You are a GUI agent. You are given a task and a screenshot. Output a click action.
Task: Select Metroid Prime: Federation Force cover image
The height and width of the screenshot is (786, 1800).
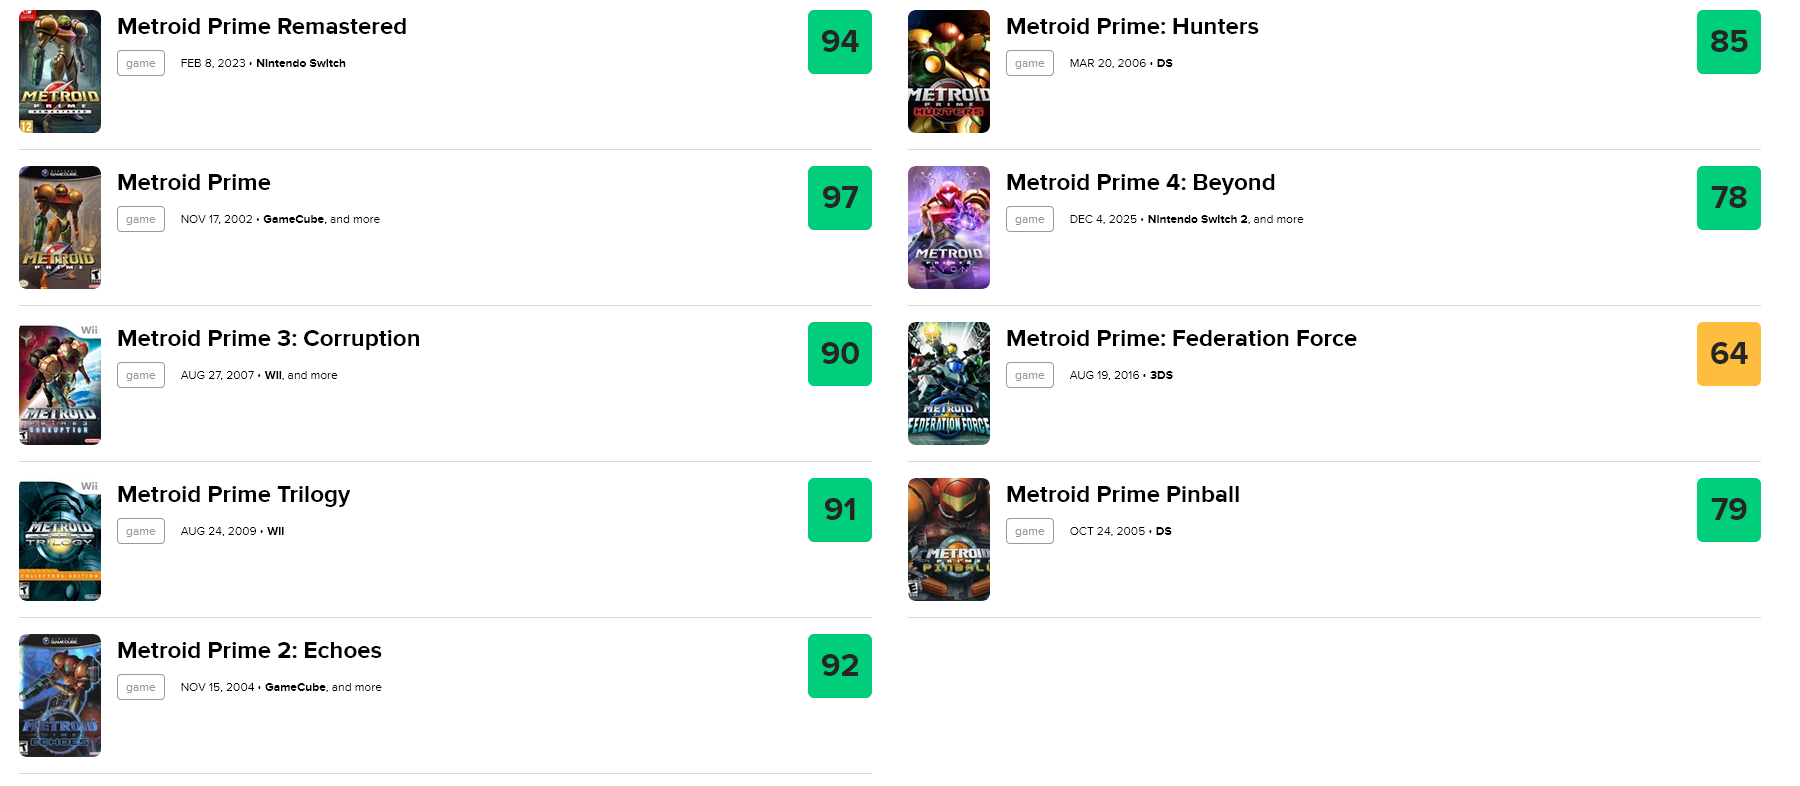point(948,384)
